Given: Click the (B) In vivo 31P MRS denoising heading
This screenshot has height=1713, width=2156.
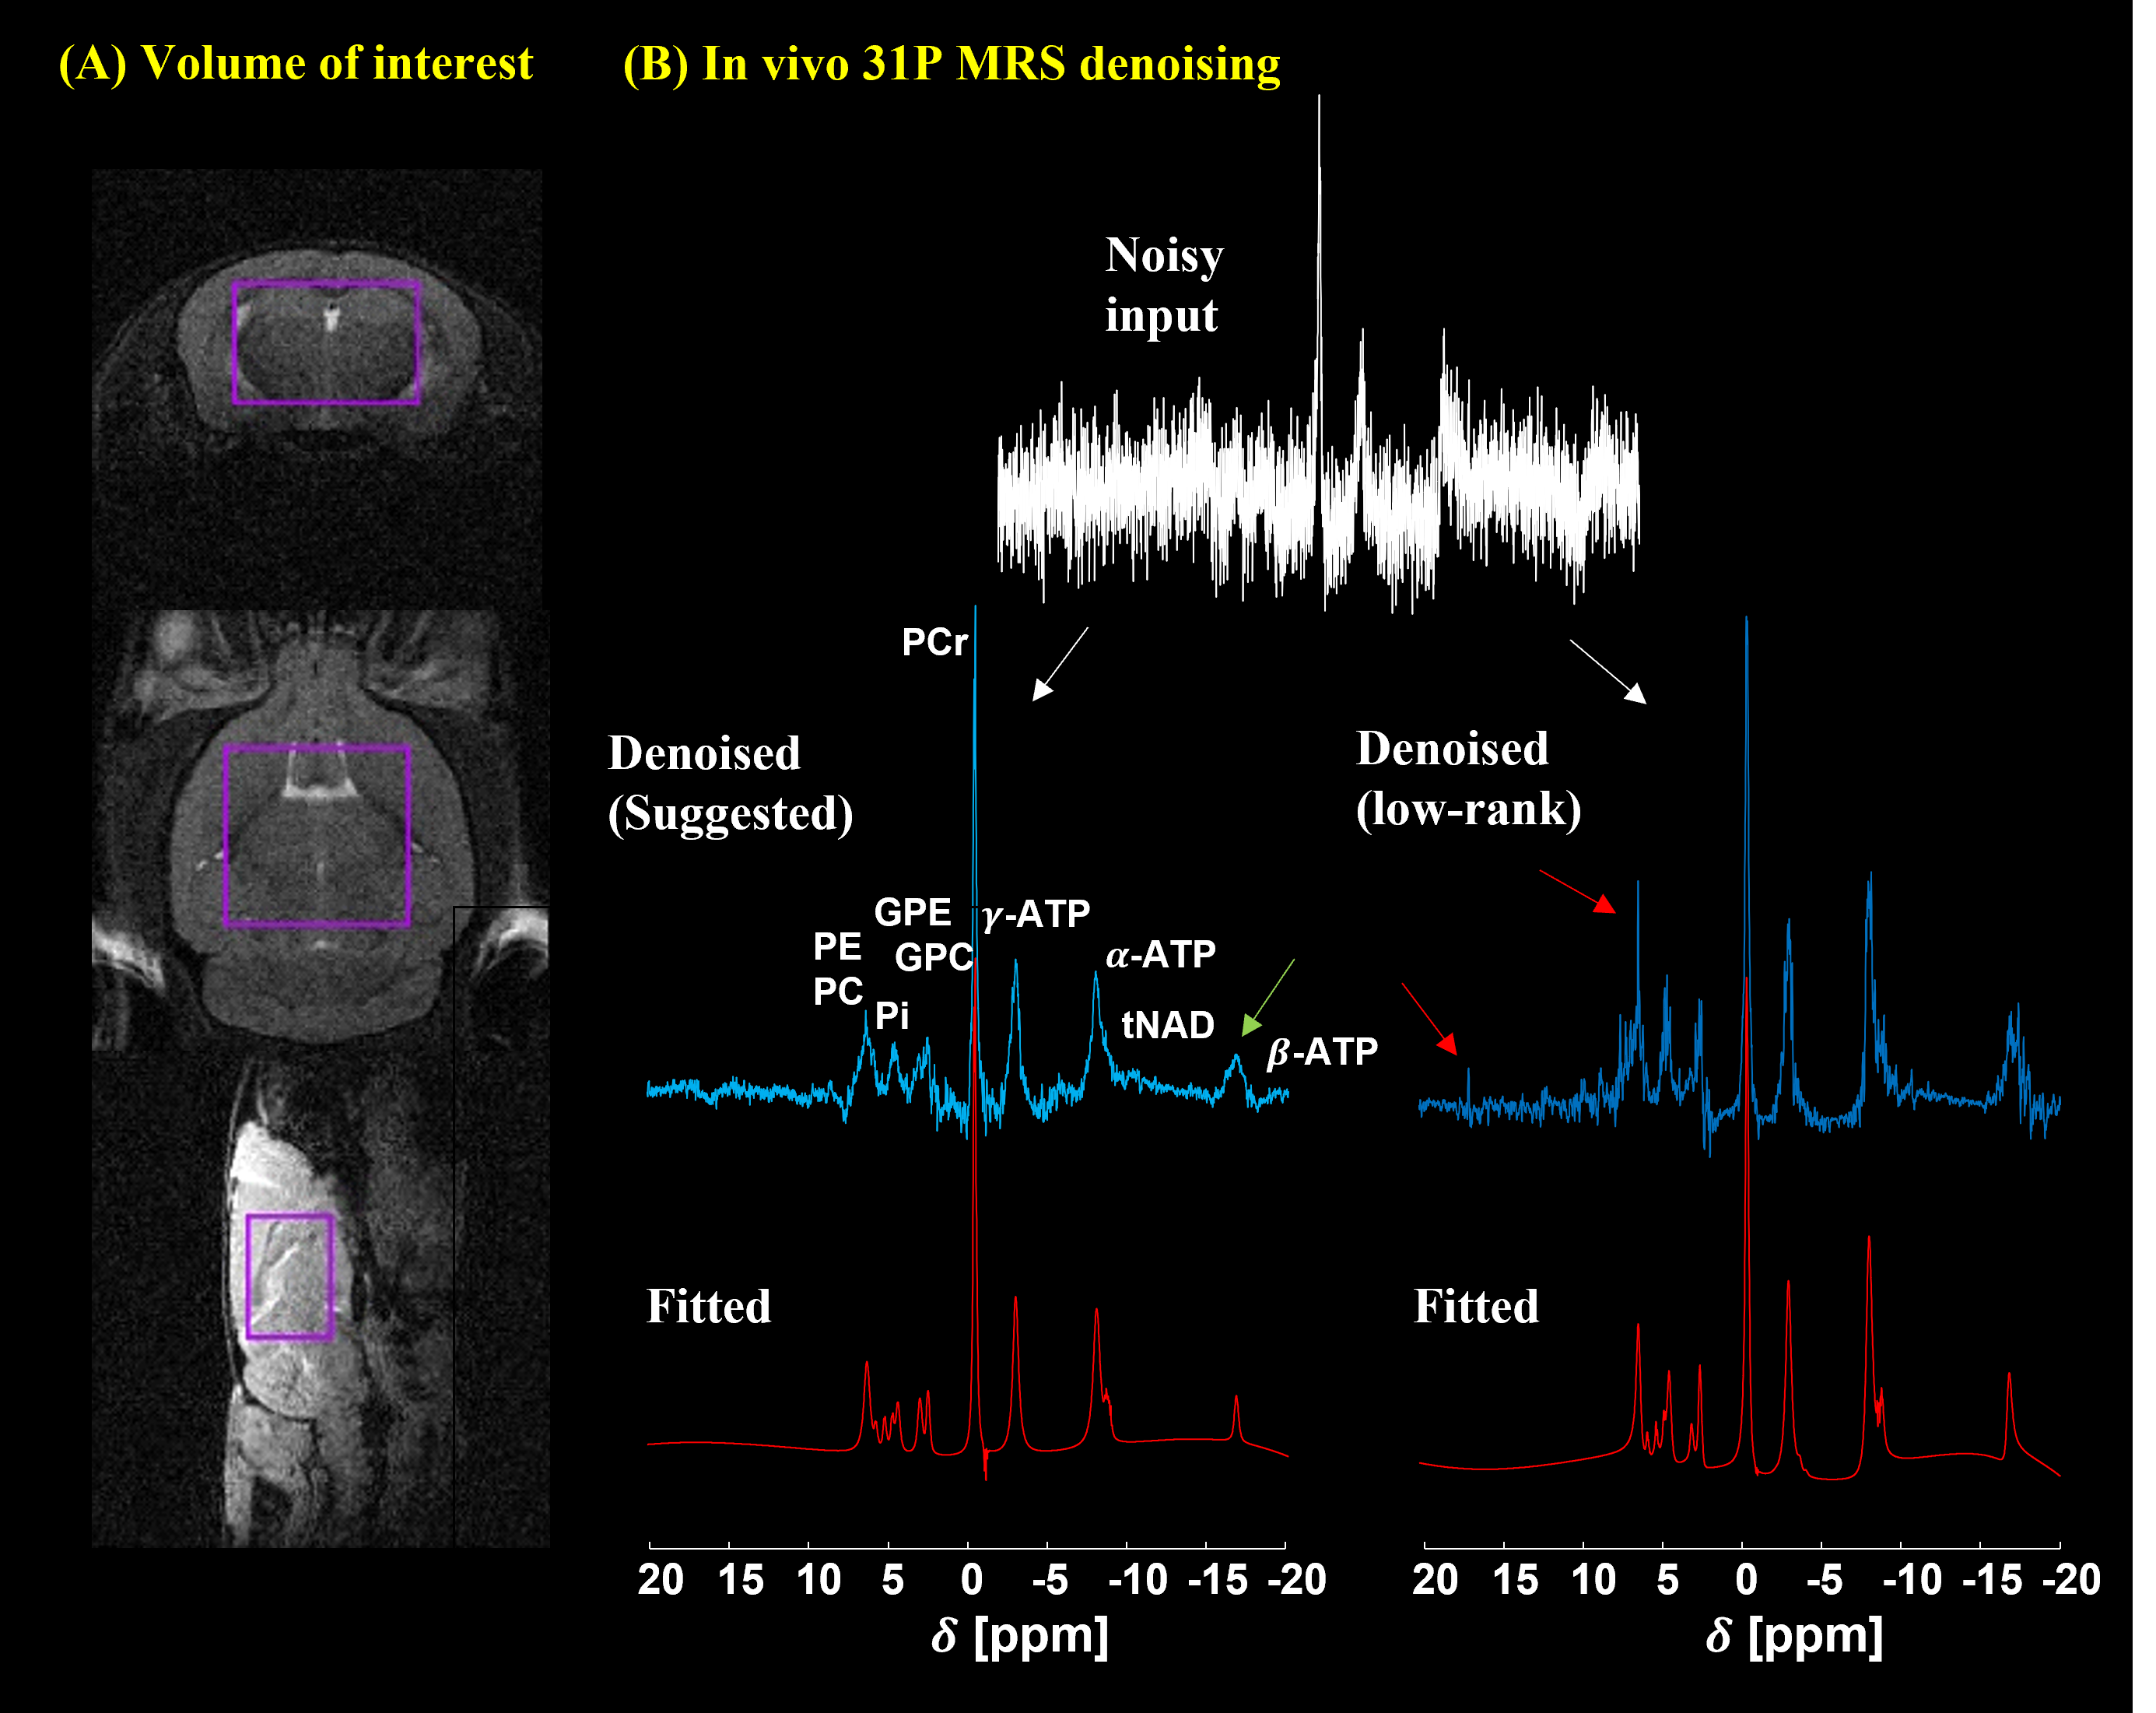Looking at the screenshot, I should coord(951,63).
